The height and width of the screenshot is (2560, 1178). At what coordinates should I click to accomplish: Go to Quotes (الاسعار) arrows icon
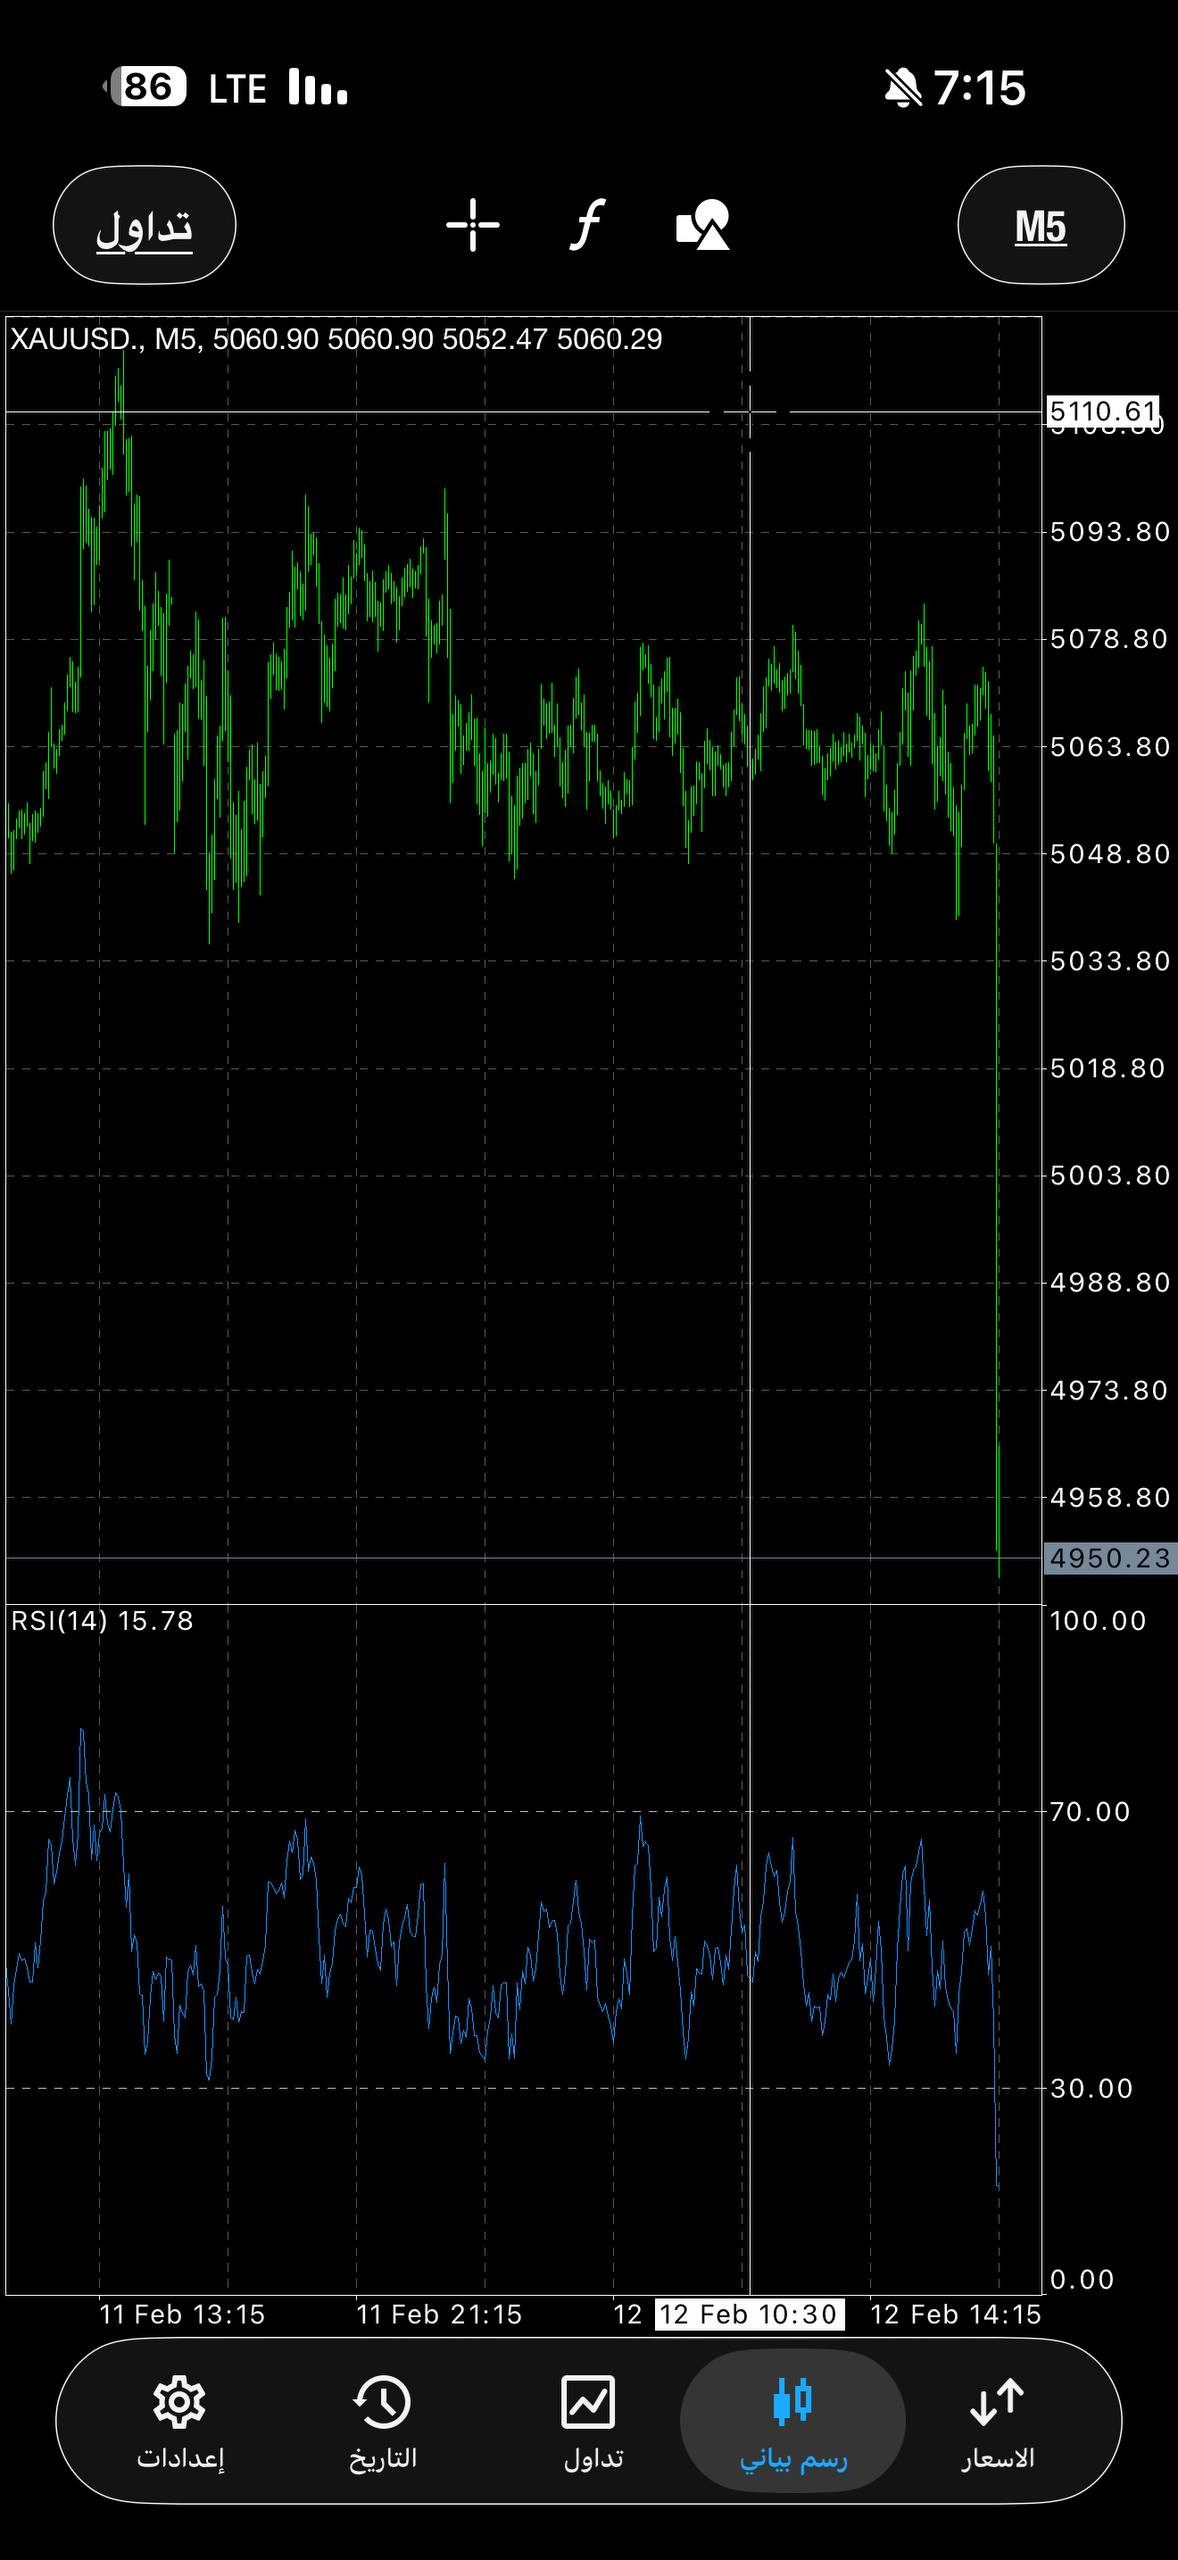tap(997, 2422)
